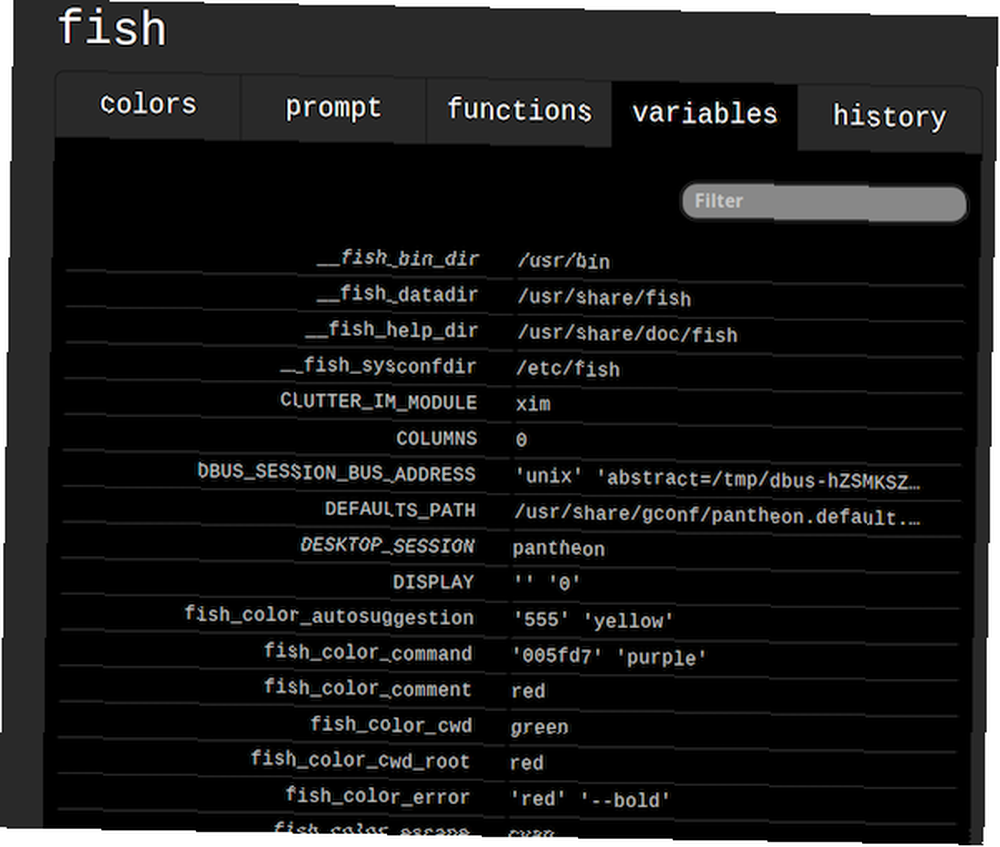Click the 'red' '--bold' value
This screenshot has height=847, width=1000.
(x=589, y=799)
